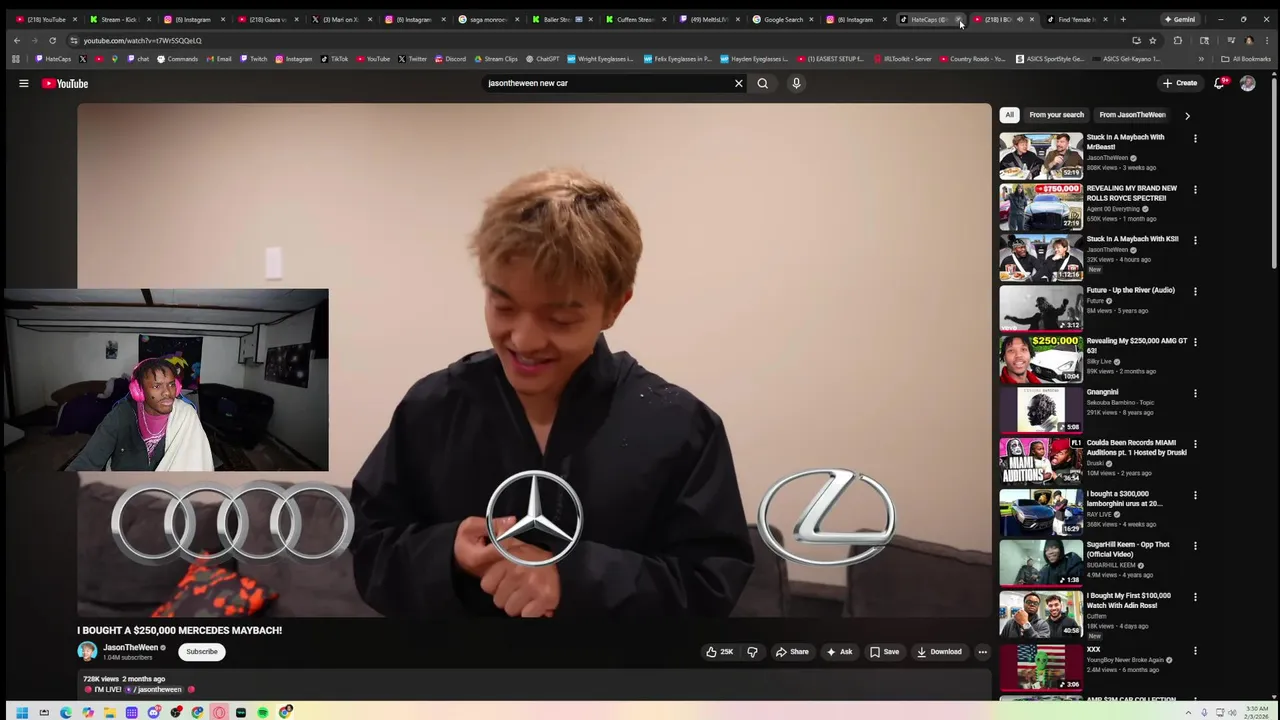The width and height of the screenshot is (1280, 720).
Task: Reload the page in browser toolbar
Action: click(x=52, y=40)
